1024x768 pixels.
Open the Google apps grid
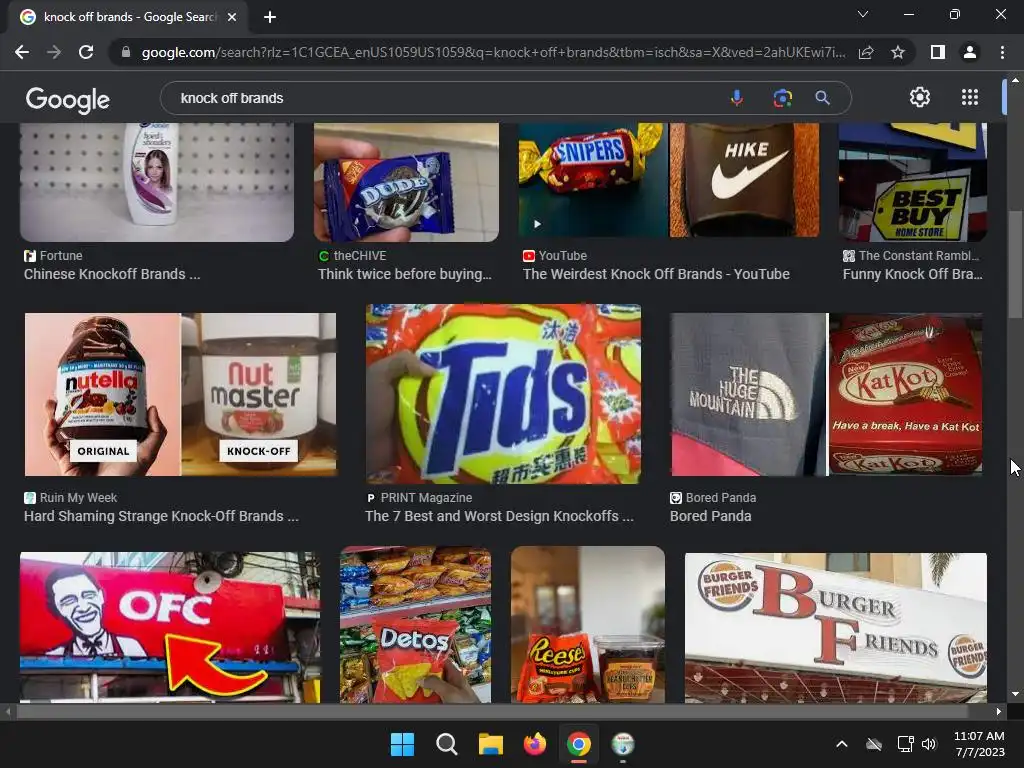970,97
